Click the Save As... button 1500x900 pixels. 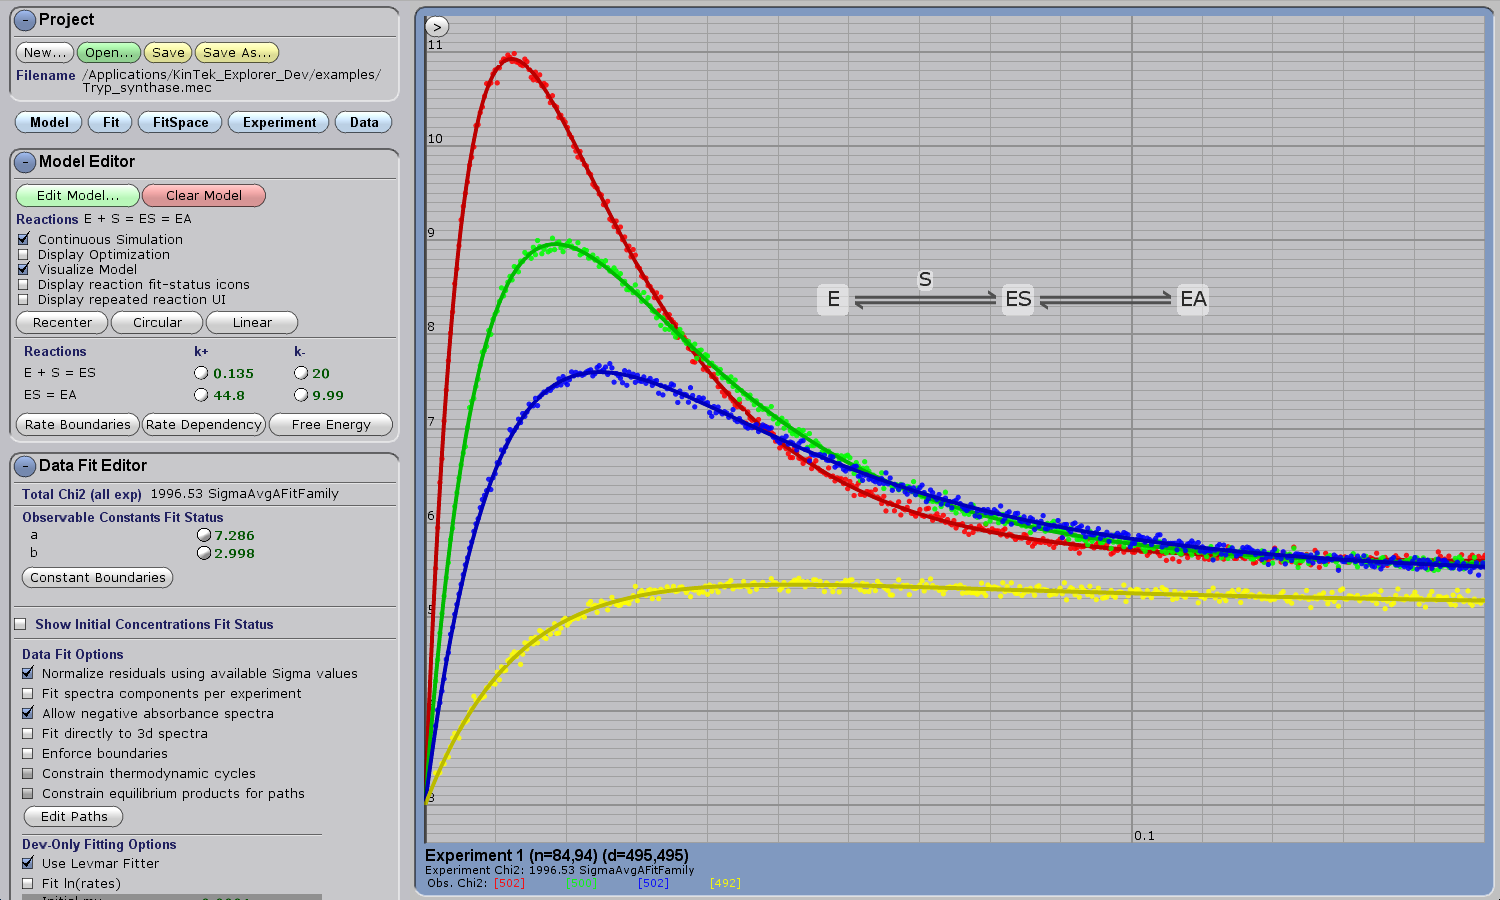[x=237, y=53]
